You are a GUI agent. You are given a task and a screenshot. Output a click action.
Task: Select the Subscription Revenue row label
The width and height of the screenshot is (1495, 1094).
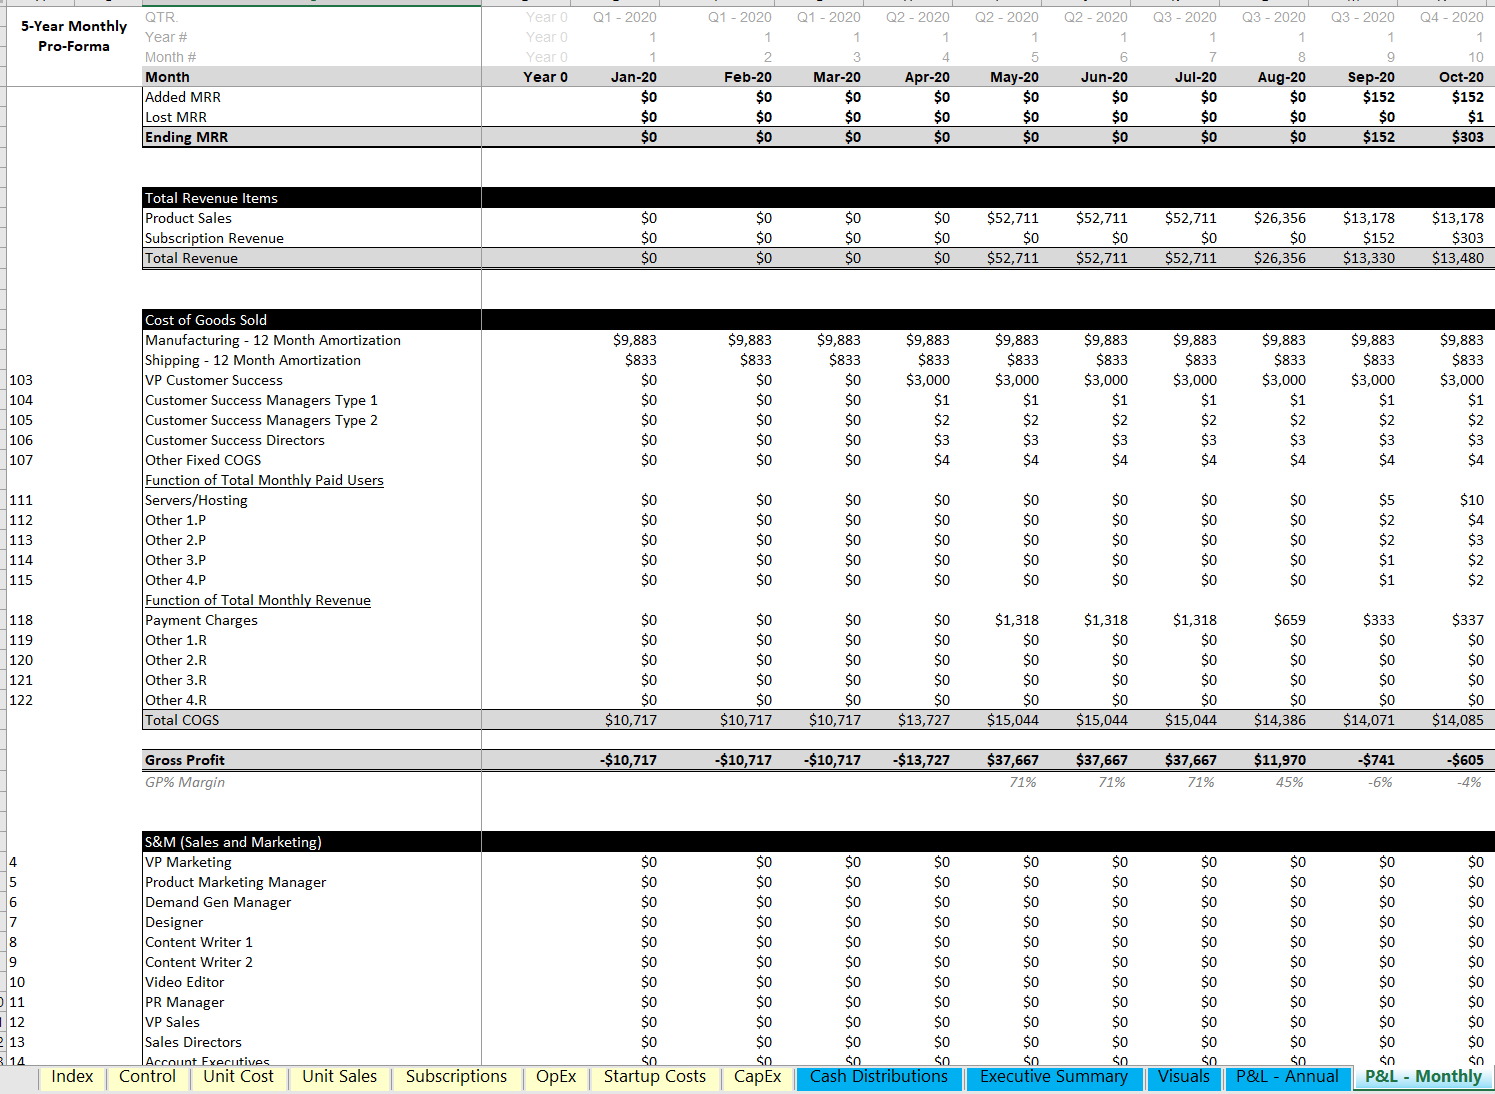point(214,238)
